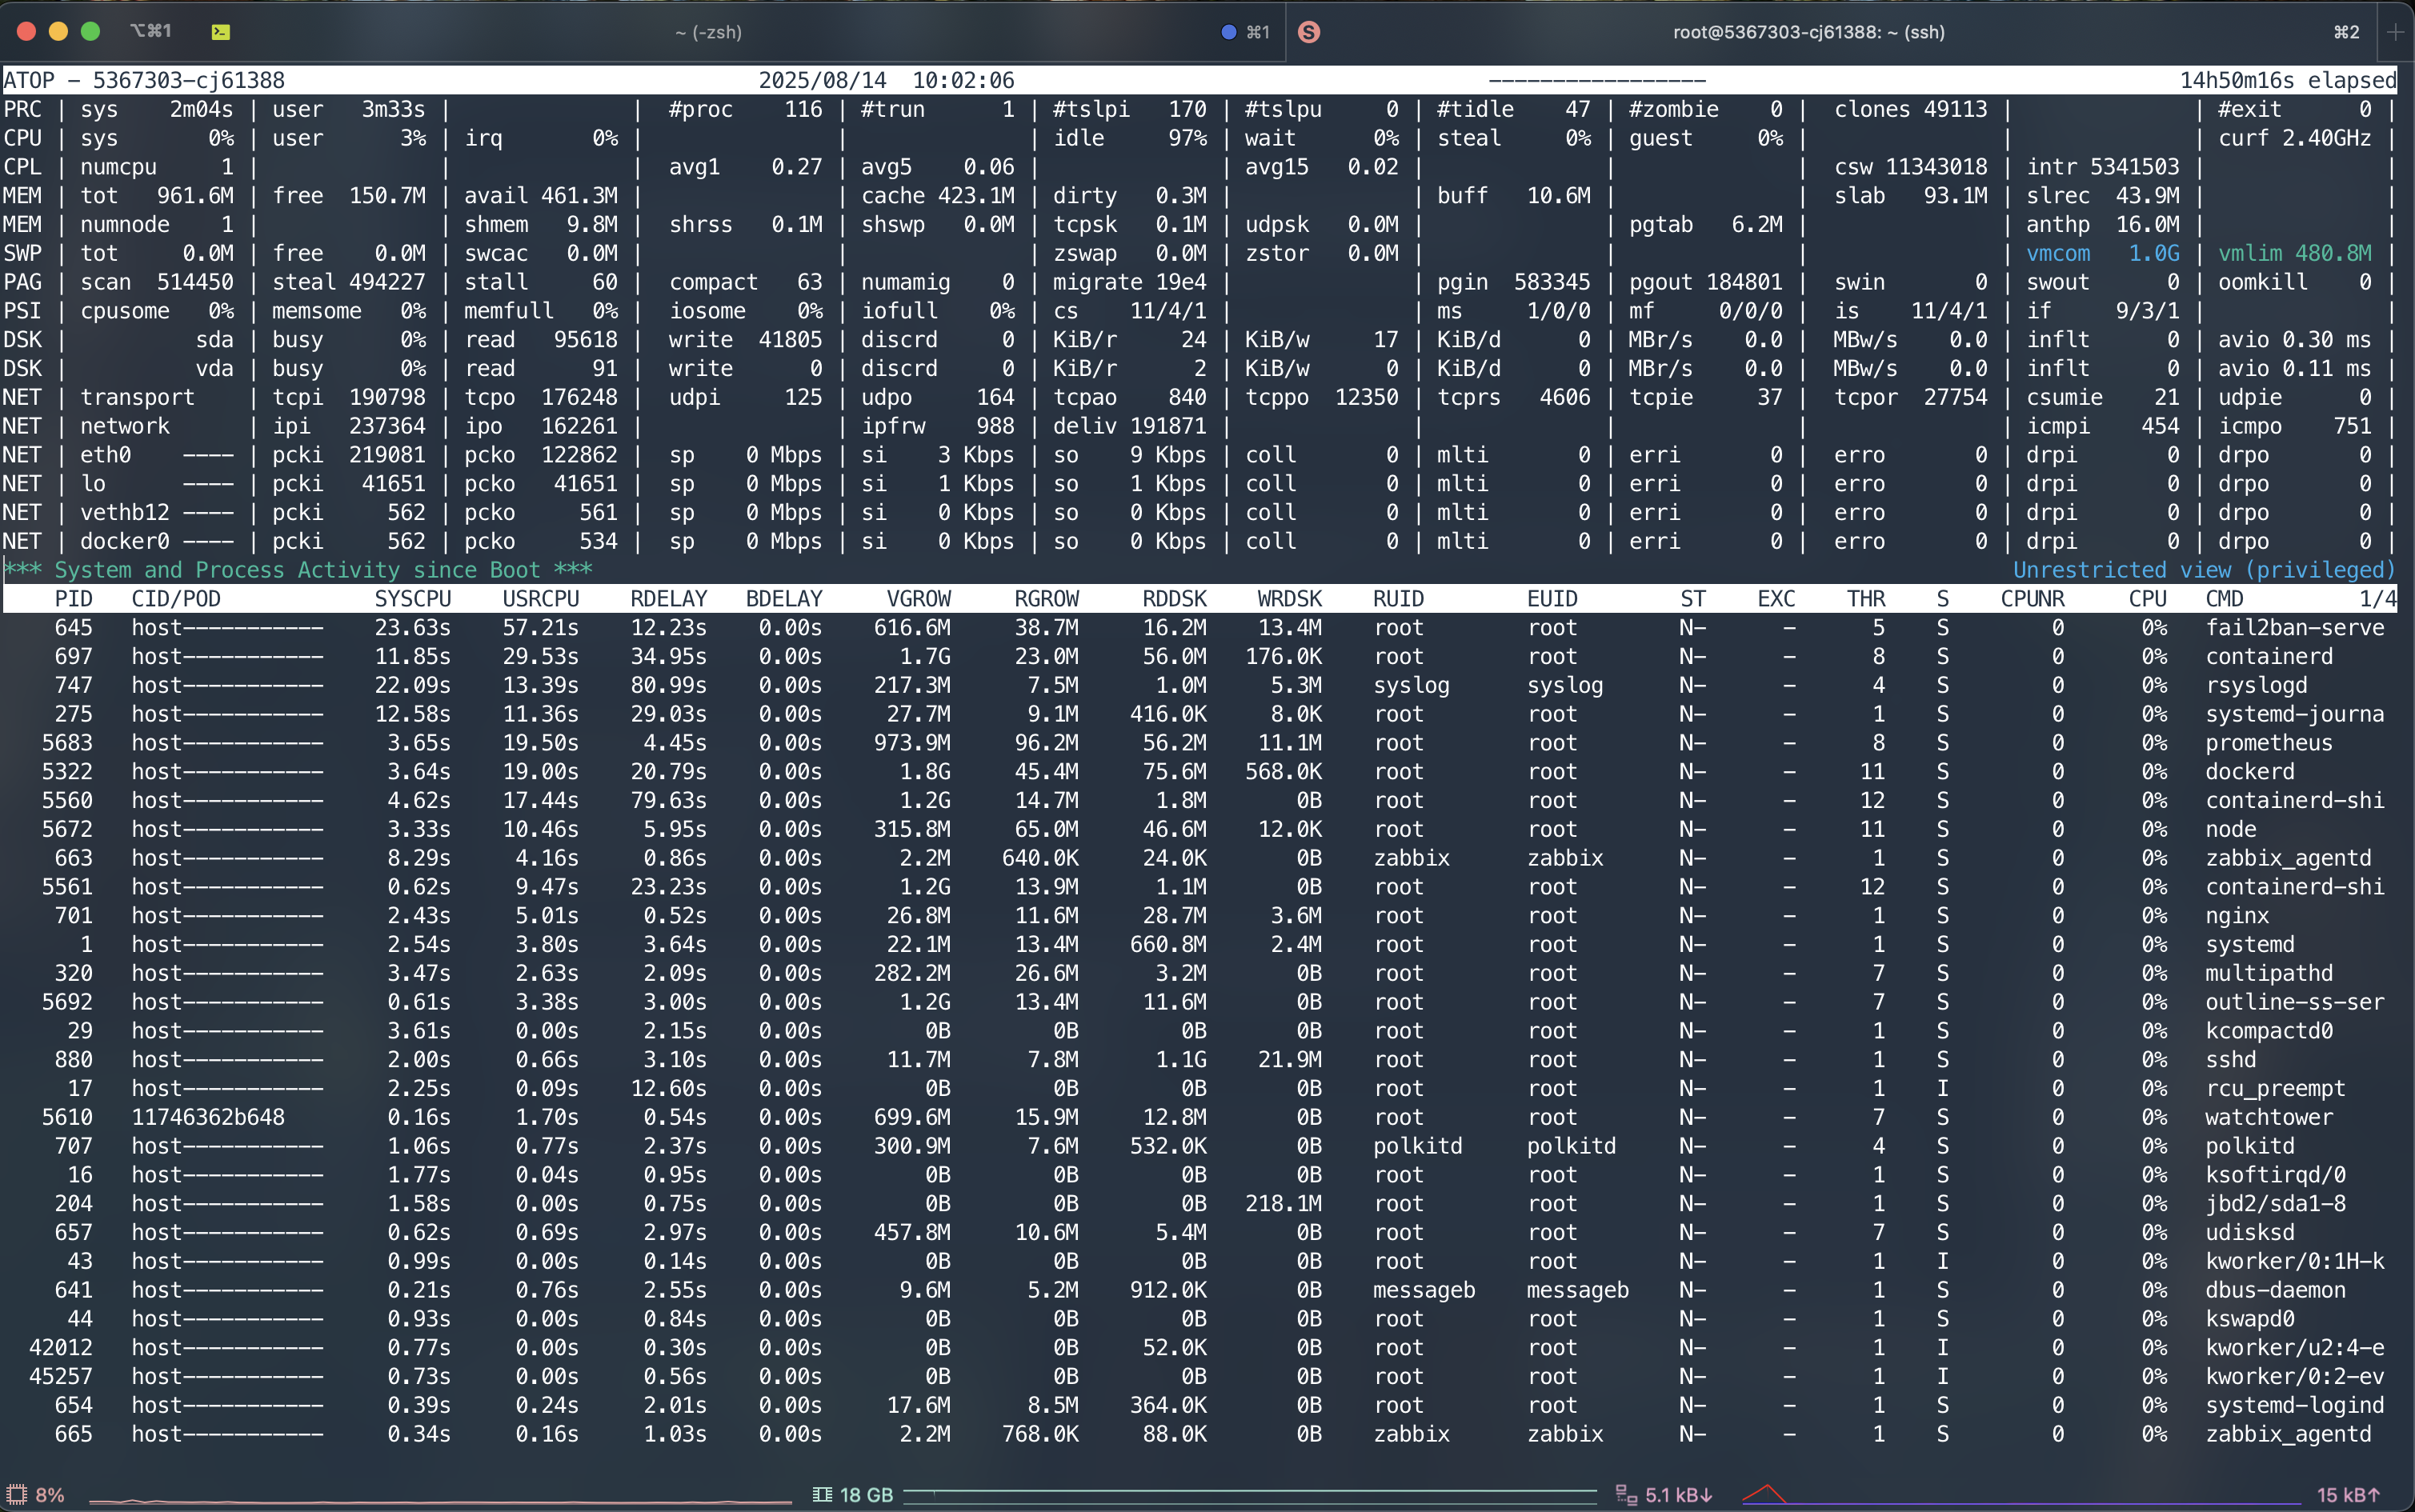Click the curf 2.40GHz CPU frequency
2415x1512 pixels.
[x=2295, y=138]
